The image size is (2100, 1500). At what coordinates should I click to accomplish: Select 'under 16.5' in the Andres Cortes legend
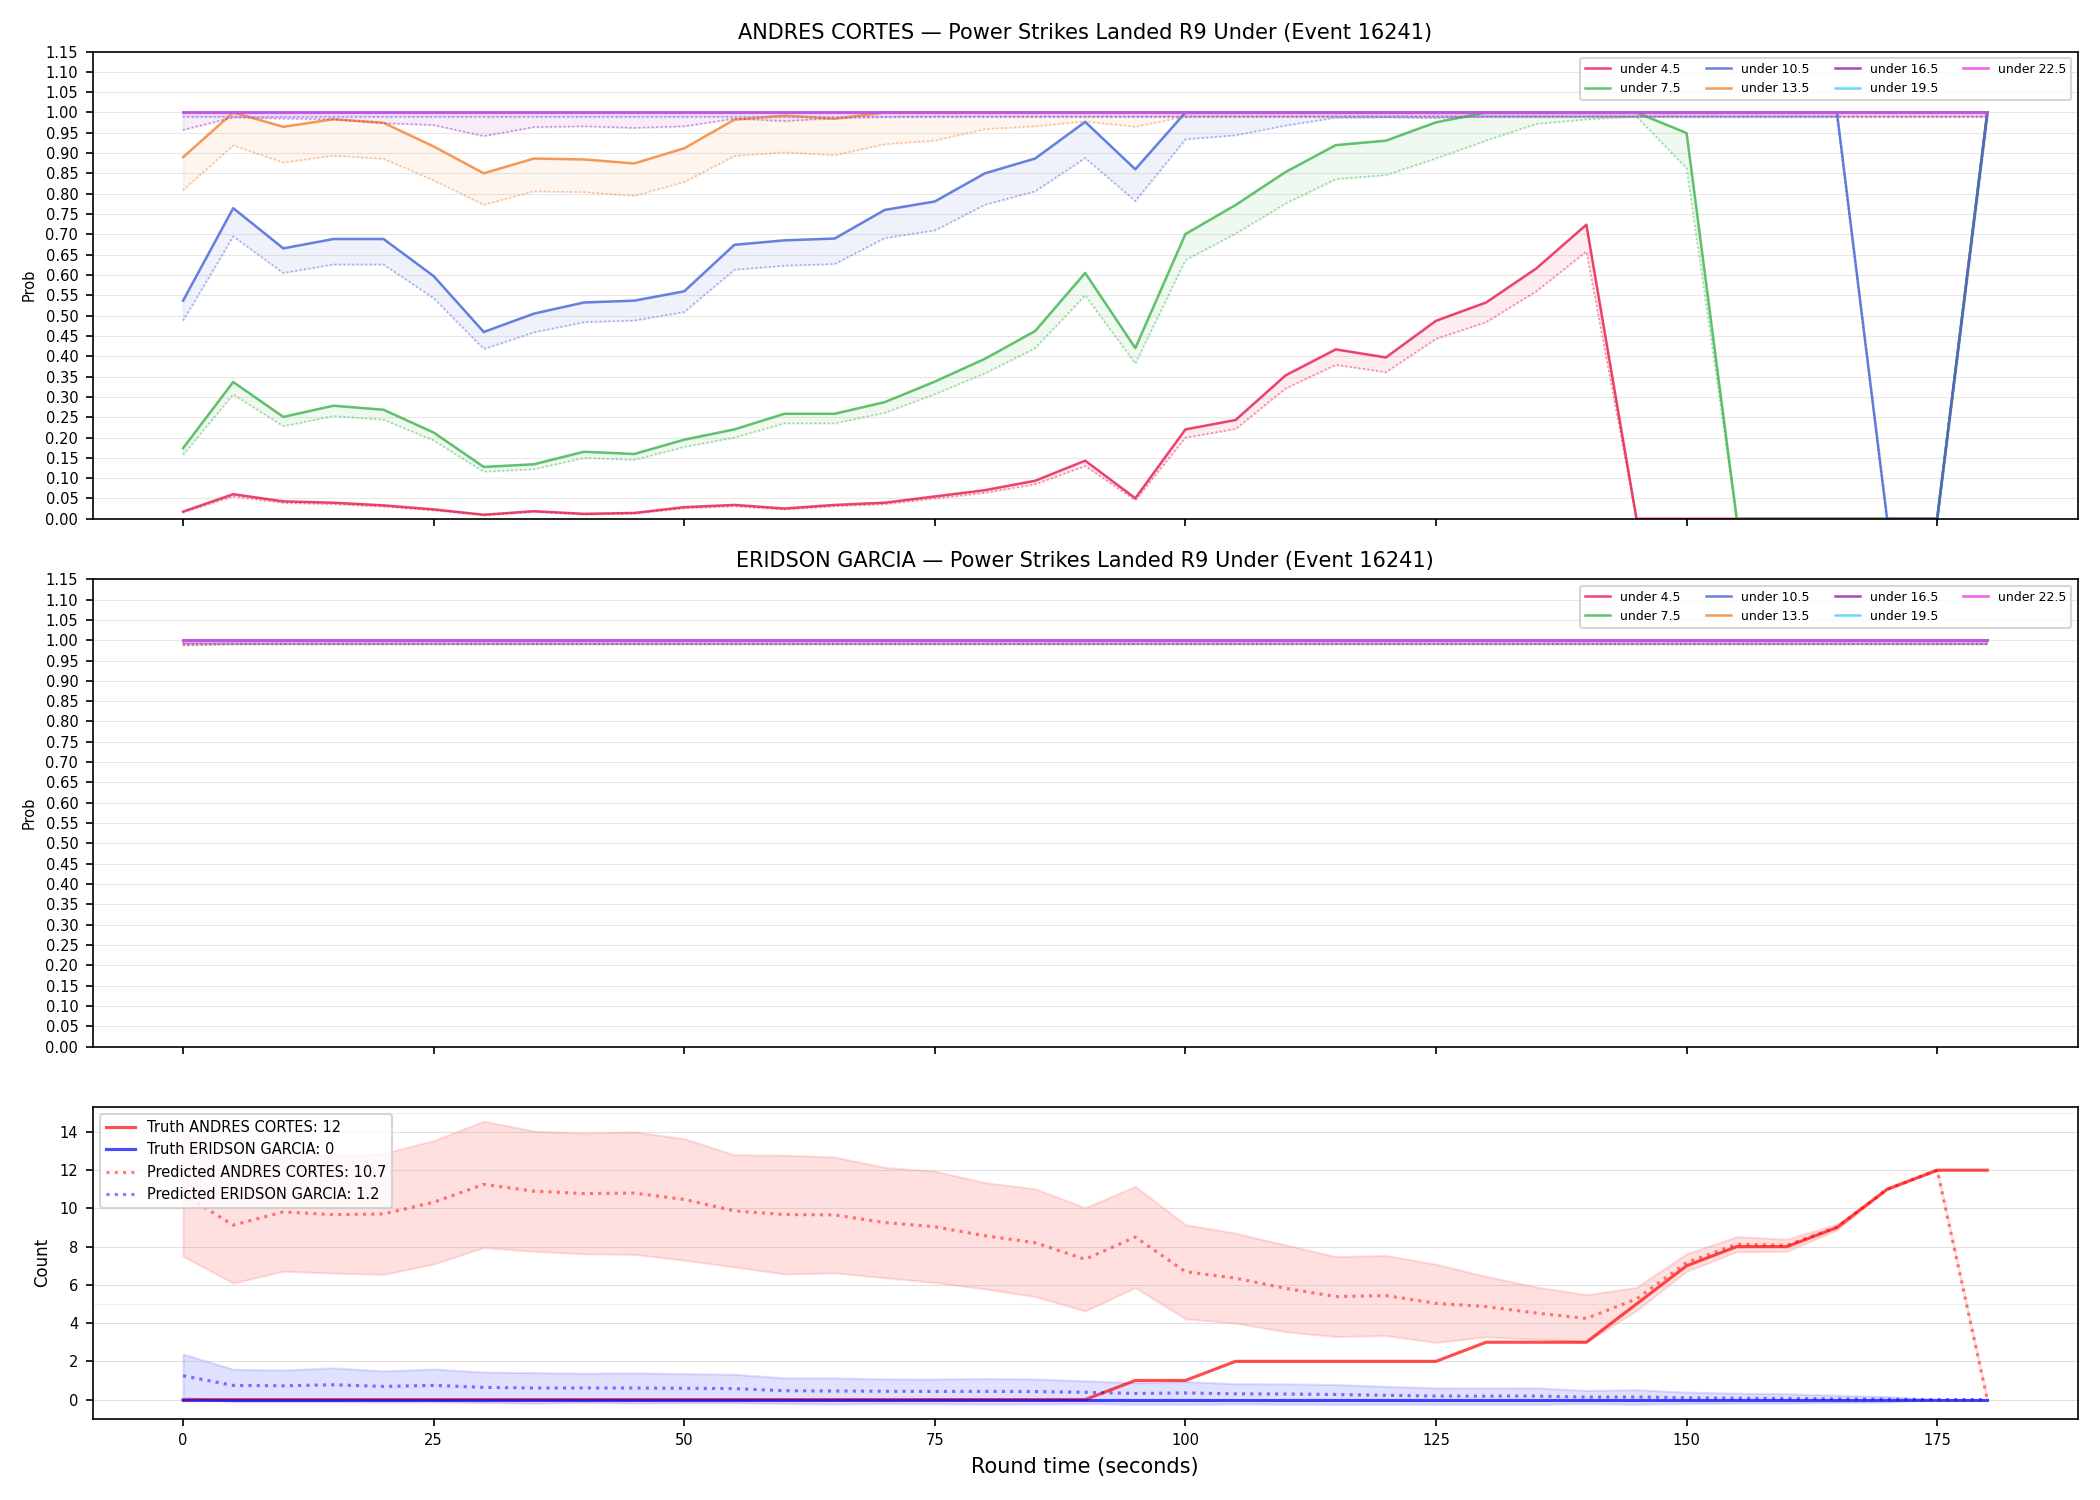(1886, 69)
